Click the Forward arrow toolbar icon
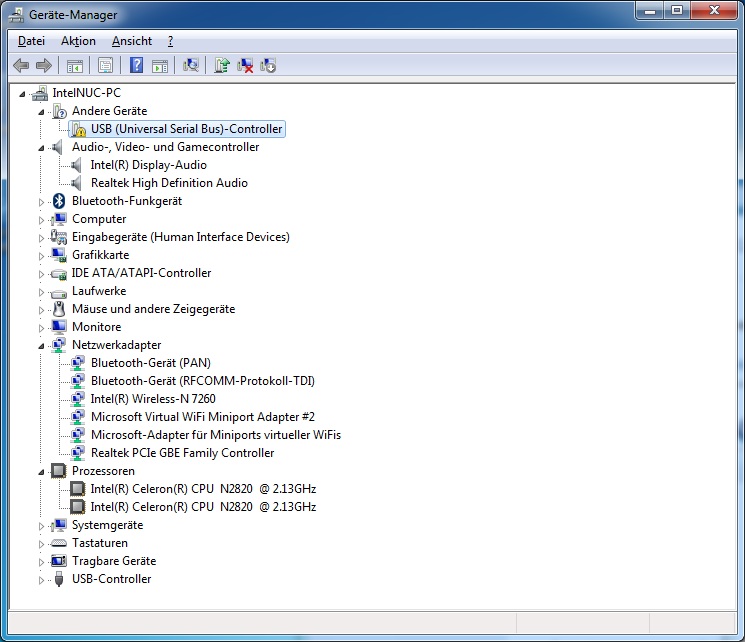Viewport: 745px width, 642px height. click(x=44, y=66)
